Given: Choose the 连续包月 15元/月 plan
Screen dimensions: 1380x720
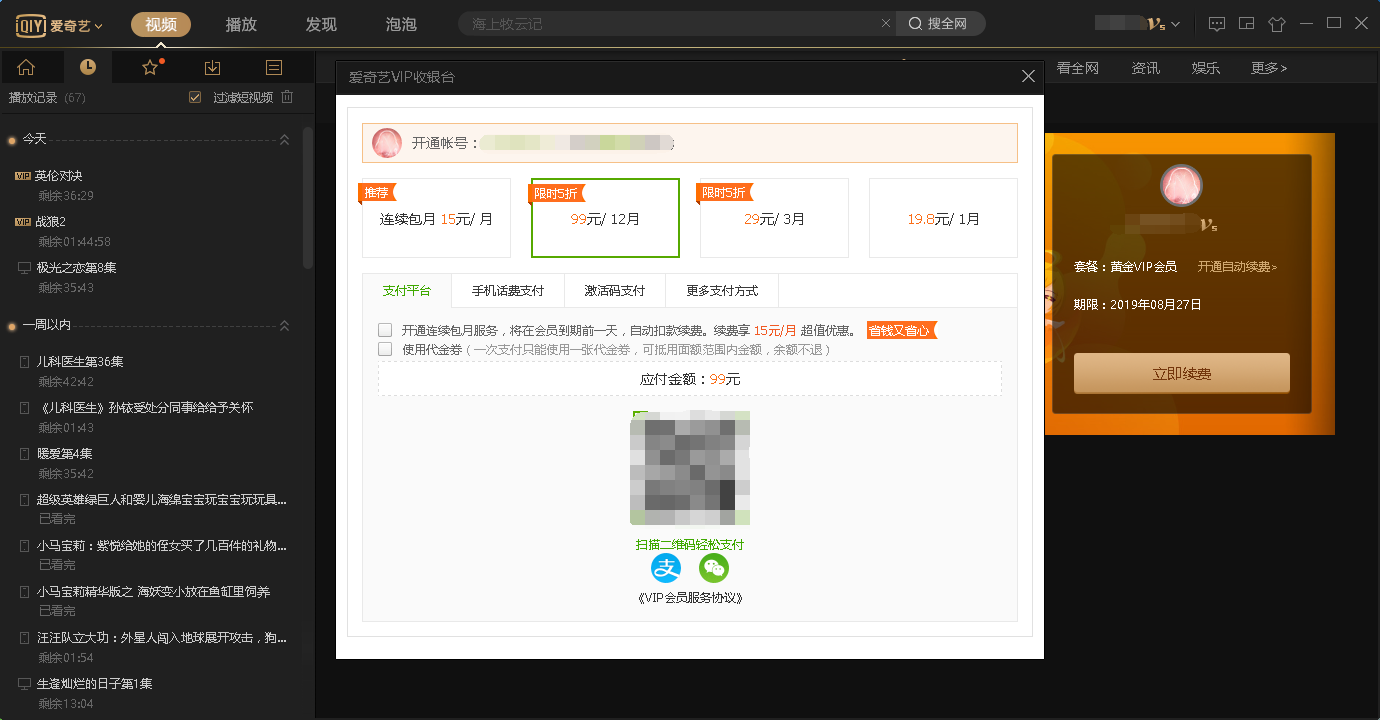Looking at the screenshot, I should pos(436,218).
